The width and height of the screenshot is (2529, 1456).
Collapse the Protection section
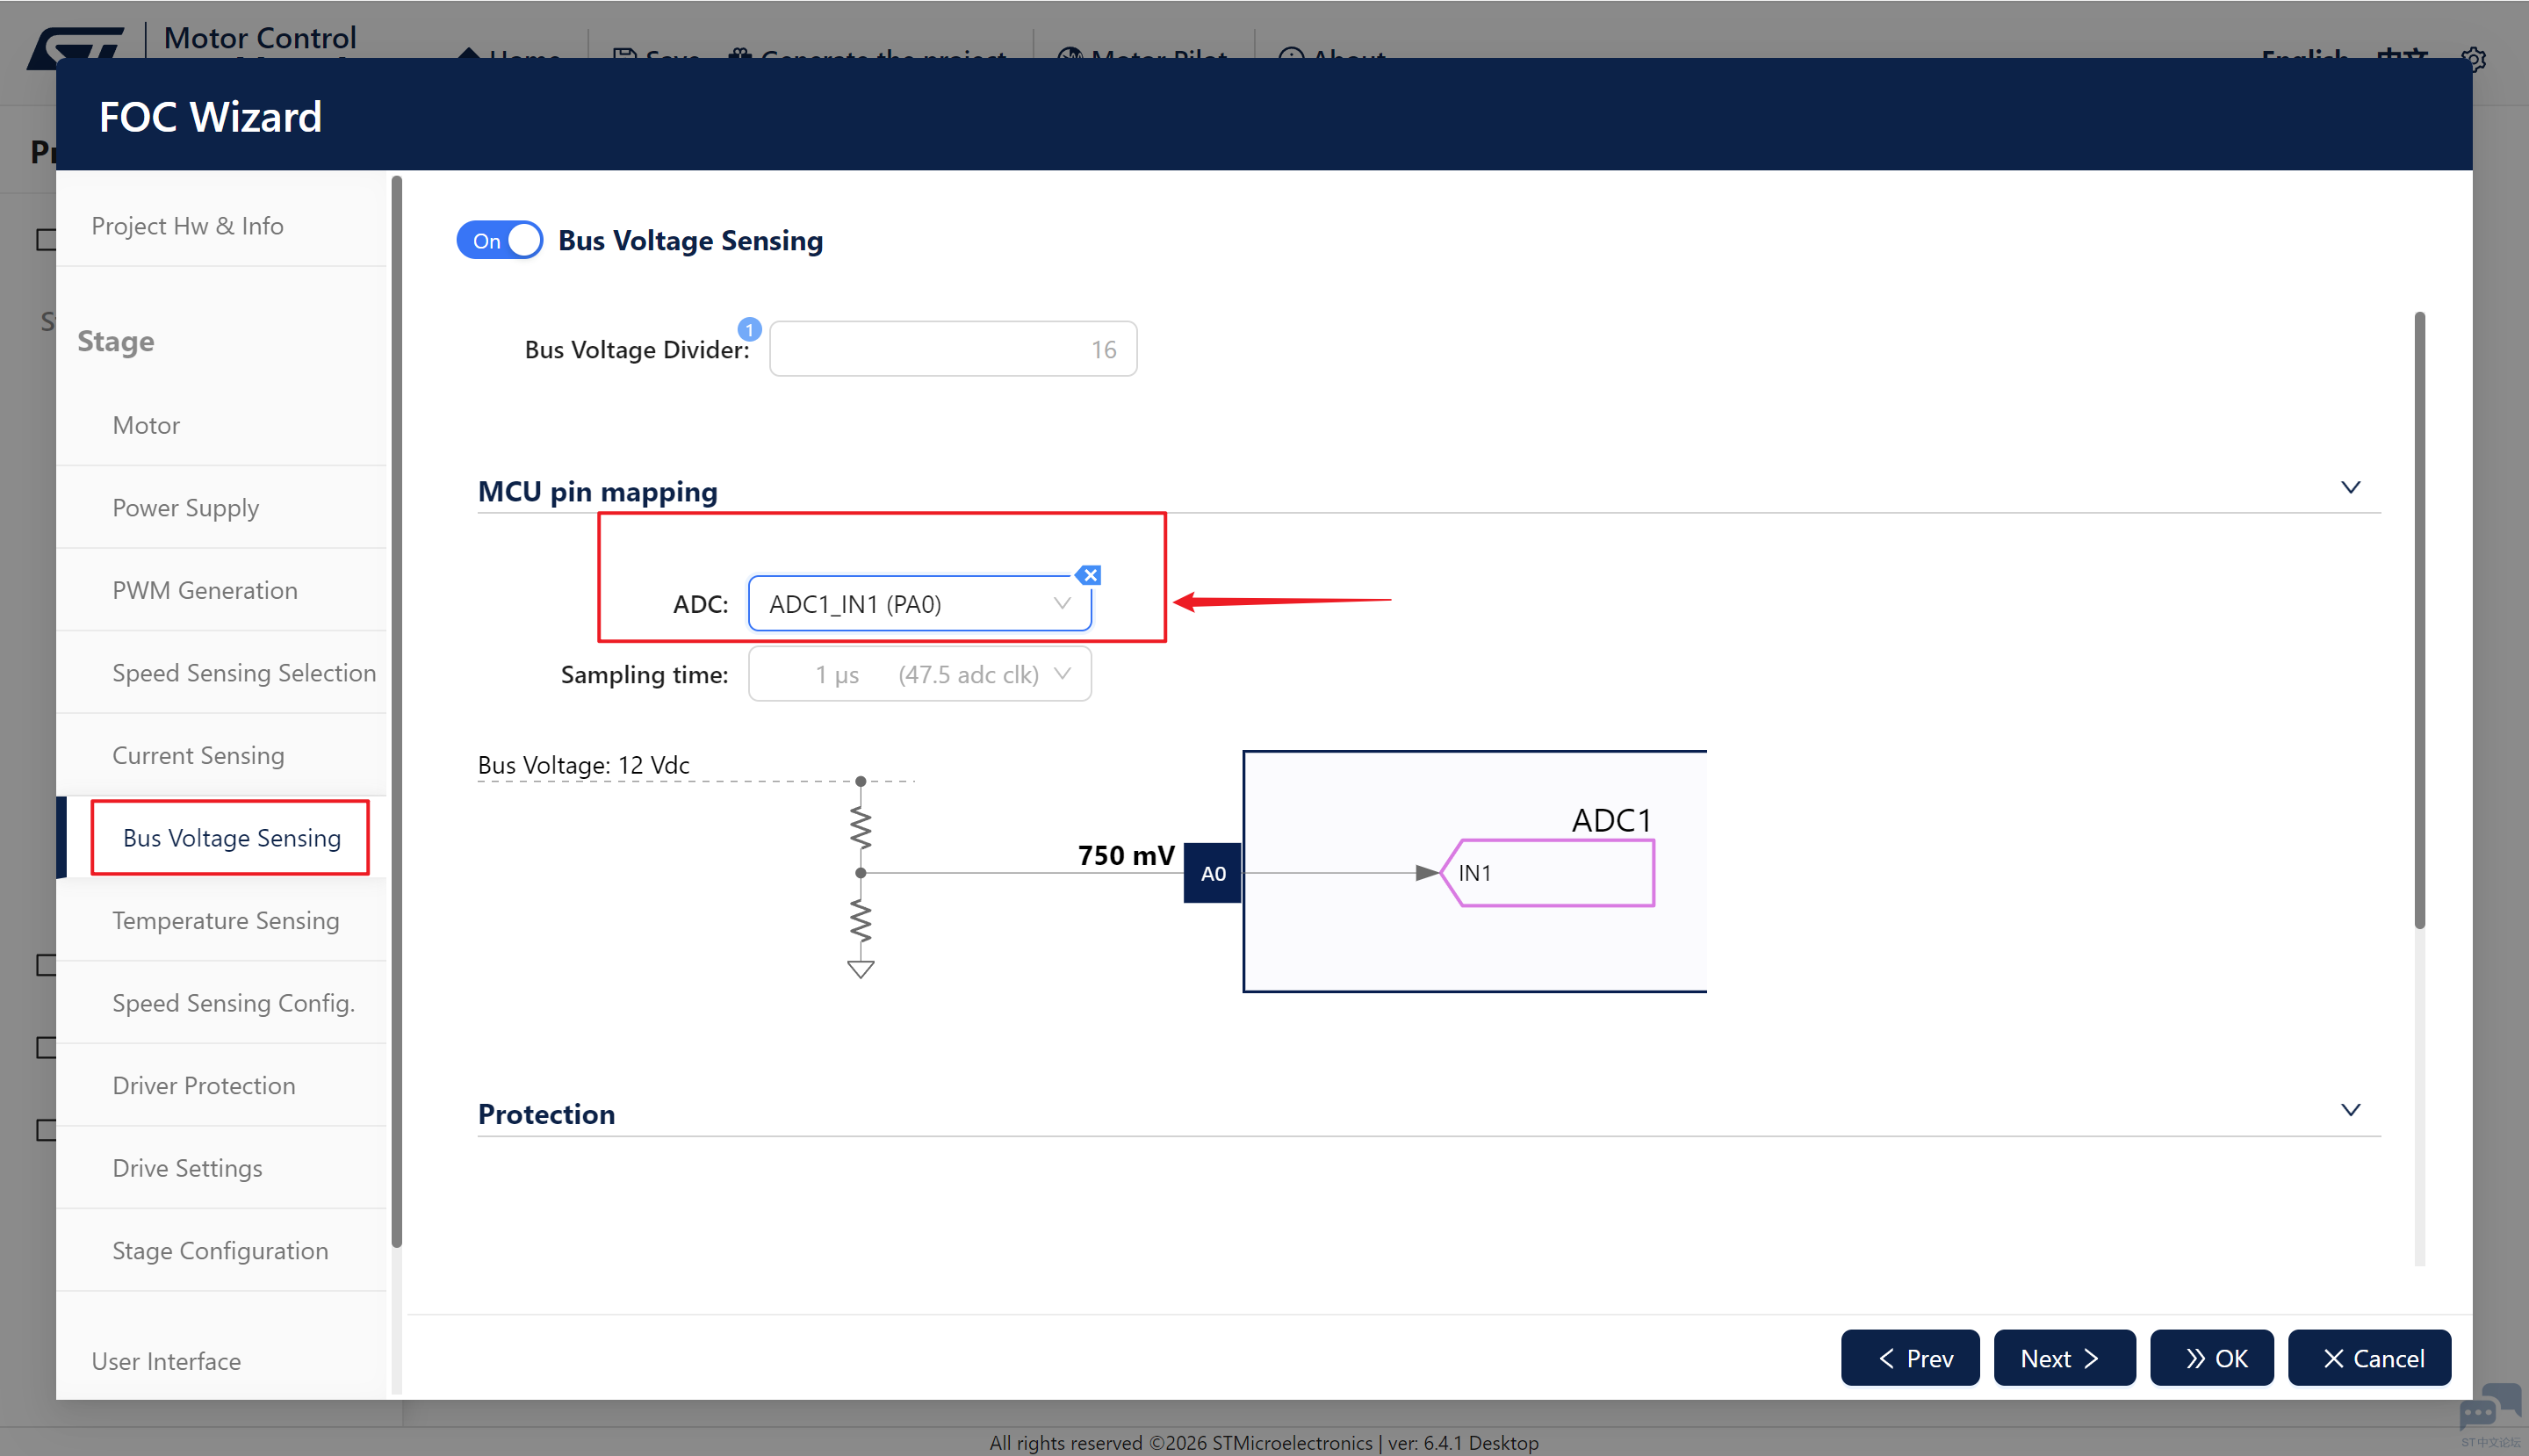2350,1111
